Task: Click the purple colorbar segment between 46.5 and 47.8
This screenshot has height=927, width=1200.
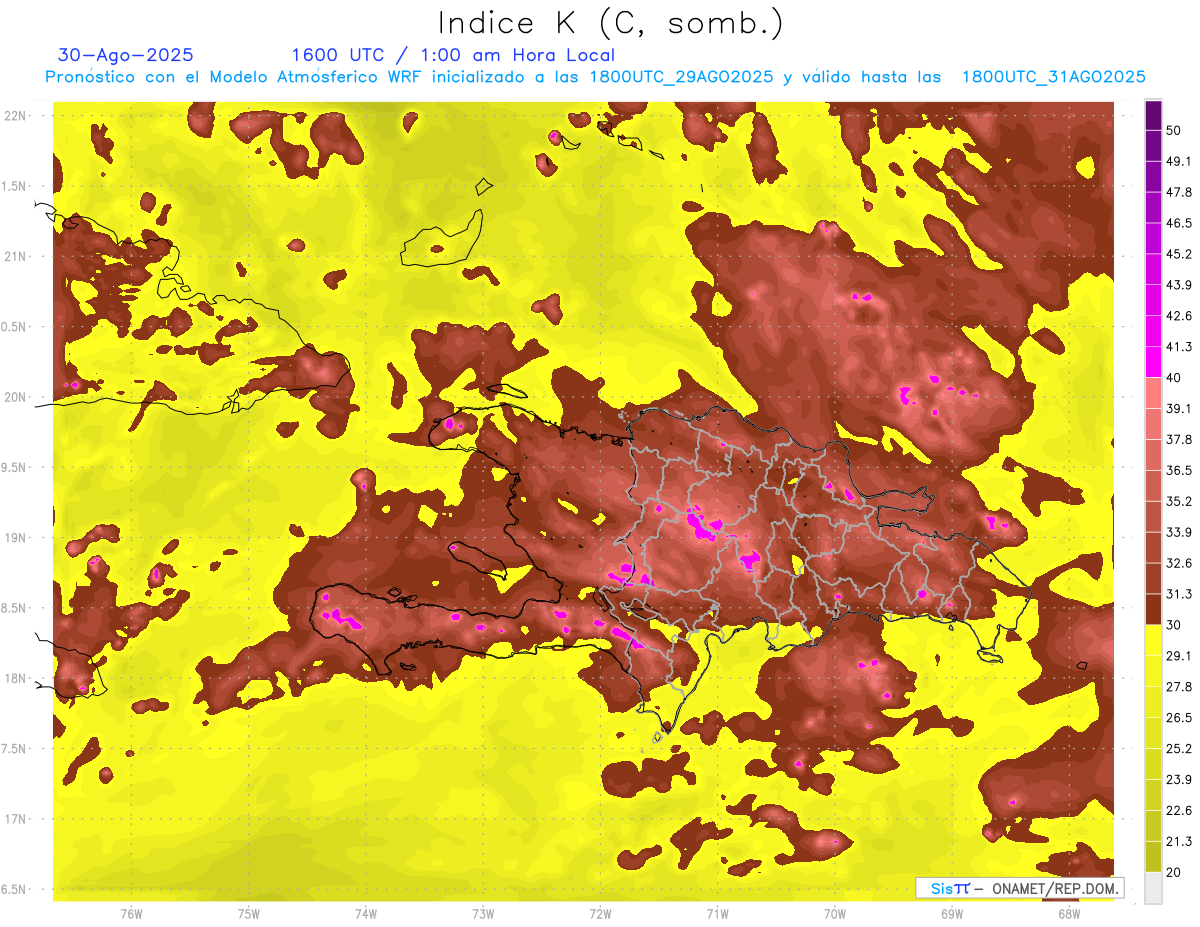Action: (x=1153, y=208)
